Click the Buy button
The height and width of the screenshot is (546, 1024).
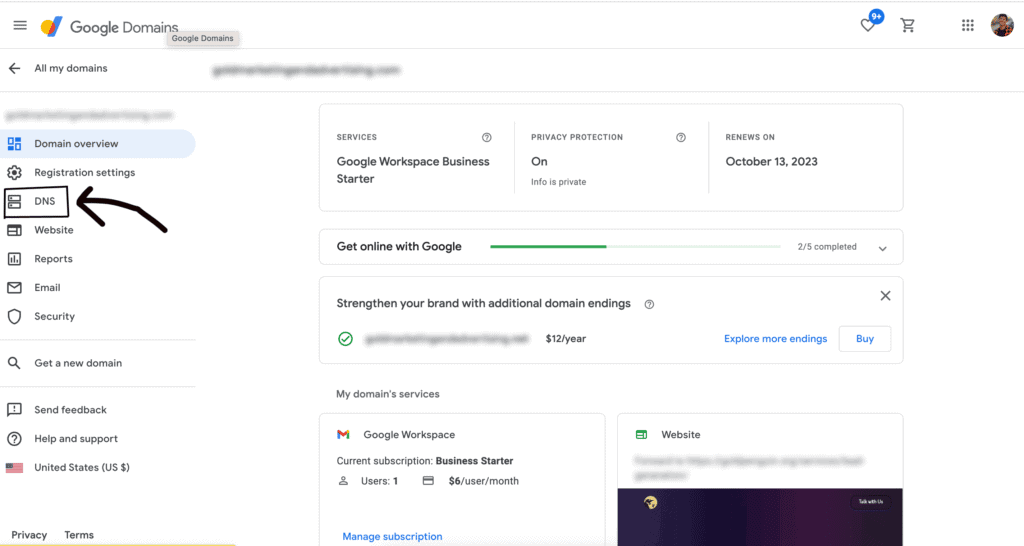865,339
